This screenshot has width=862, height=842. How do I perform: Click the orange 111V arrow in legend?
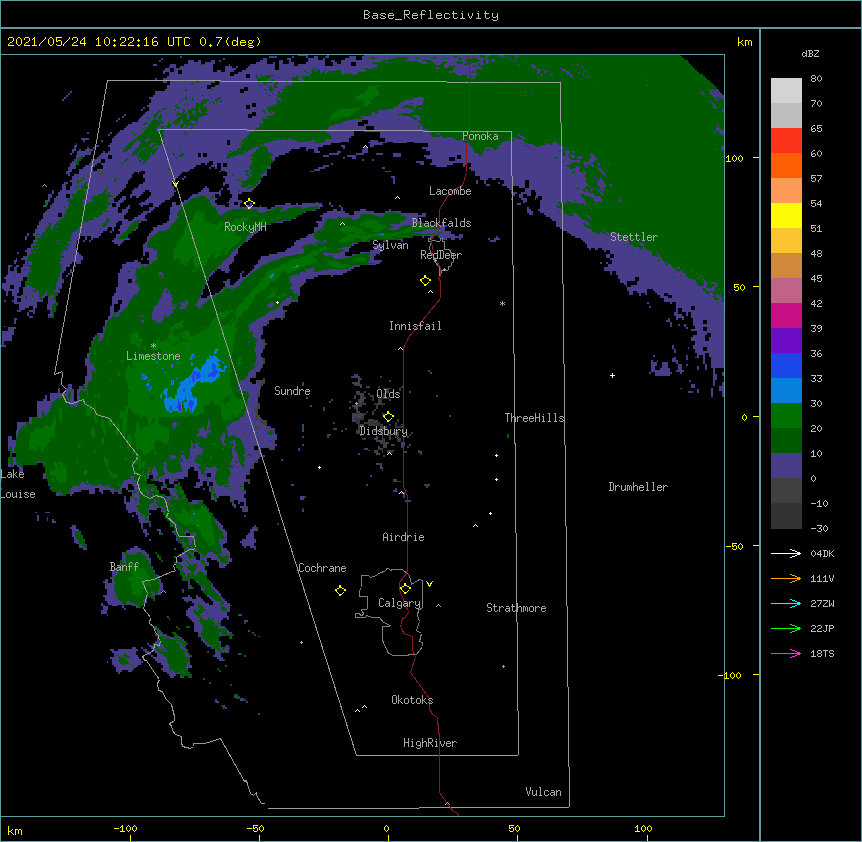[x=786, y=579]
